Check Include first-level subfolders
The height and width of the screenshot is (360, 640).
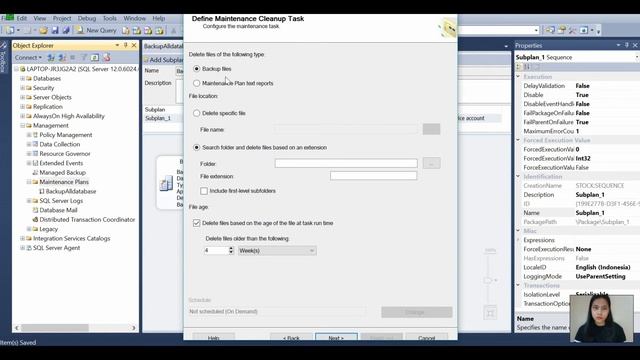coord(204,191)
